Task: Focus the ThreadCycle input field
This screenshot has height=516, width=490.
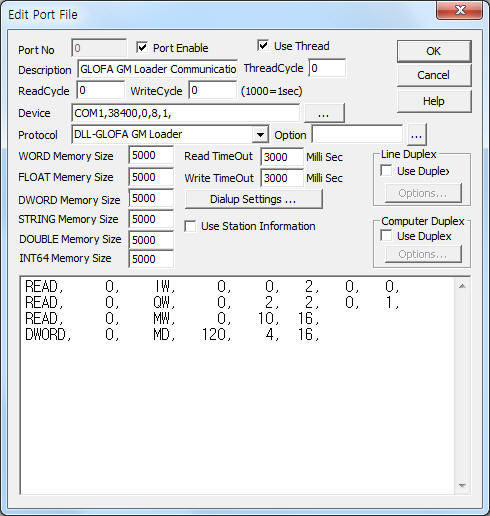Action: (327, 68)
